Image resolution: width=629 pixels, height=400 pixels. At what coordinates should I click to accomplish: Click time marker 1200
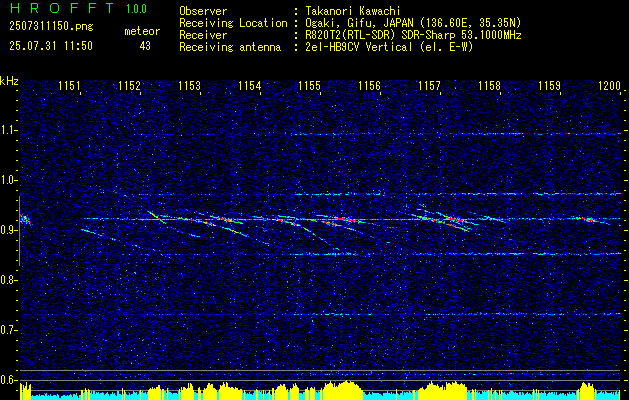point(610,86)
